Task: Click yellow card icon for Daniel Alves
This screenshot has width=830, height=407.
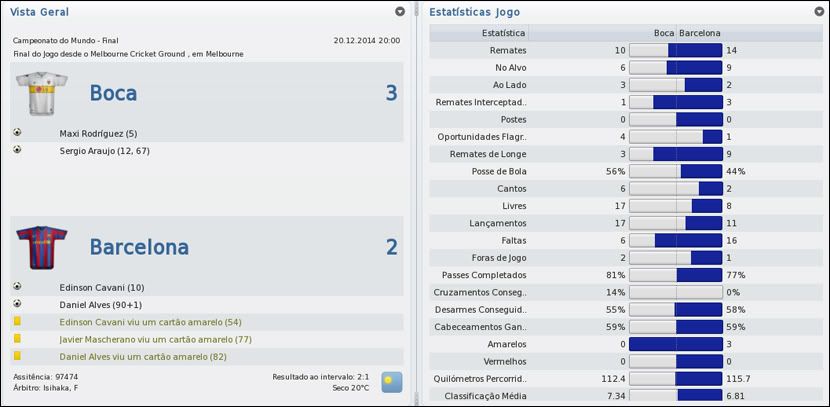Action: 17,356
